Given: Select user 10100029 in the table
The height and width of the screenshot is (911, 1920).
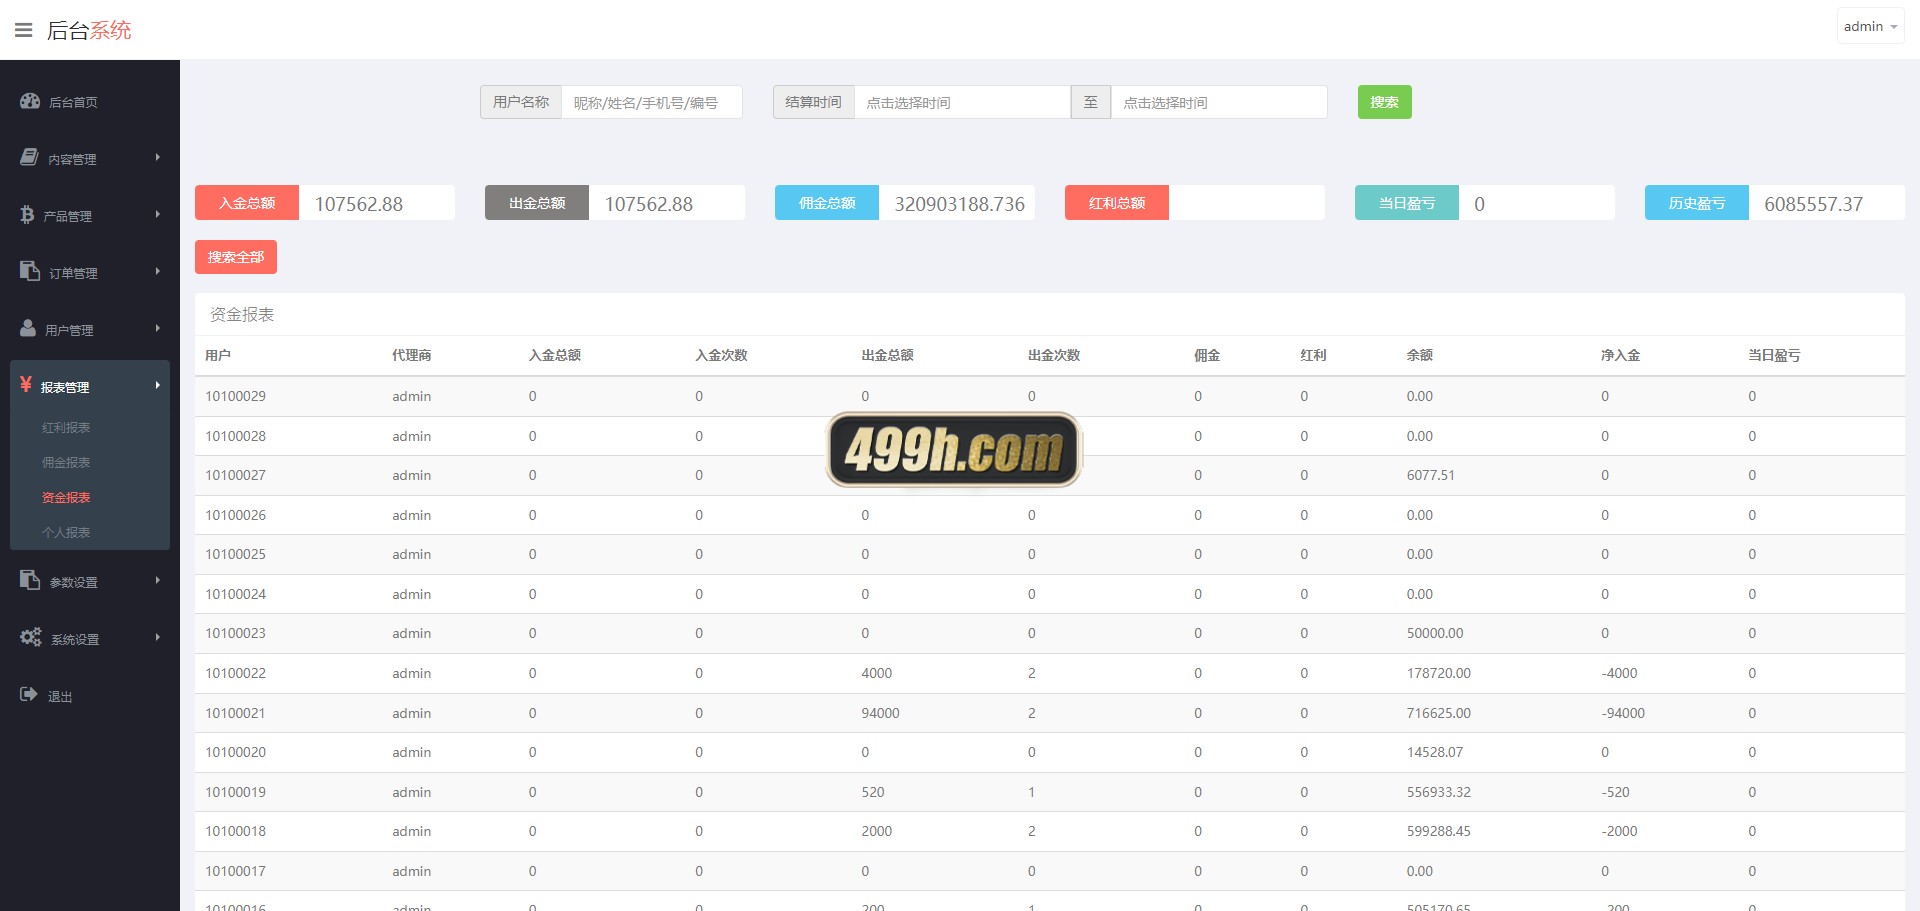Looking at the screenshot, I should [x=236, y=396].
